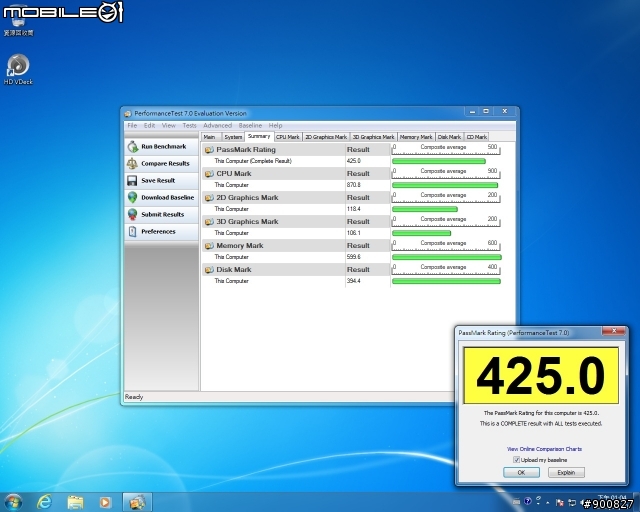The image size is (640, 512).
Task: Open View Online Comparison Charts link
Action: click(x=544, y=449)
